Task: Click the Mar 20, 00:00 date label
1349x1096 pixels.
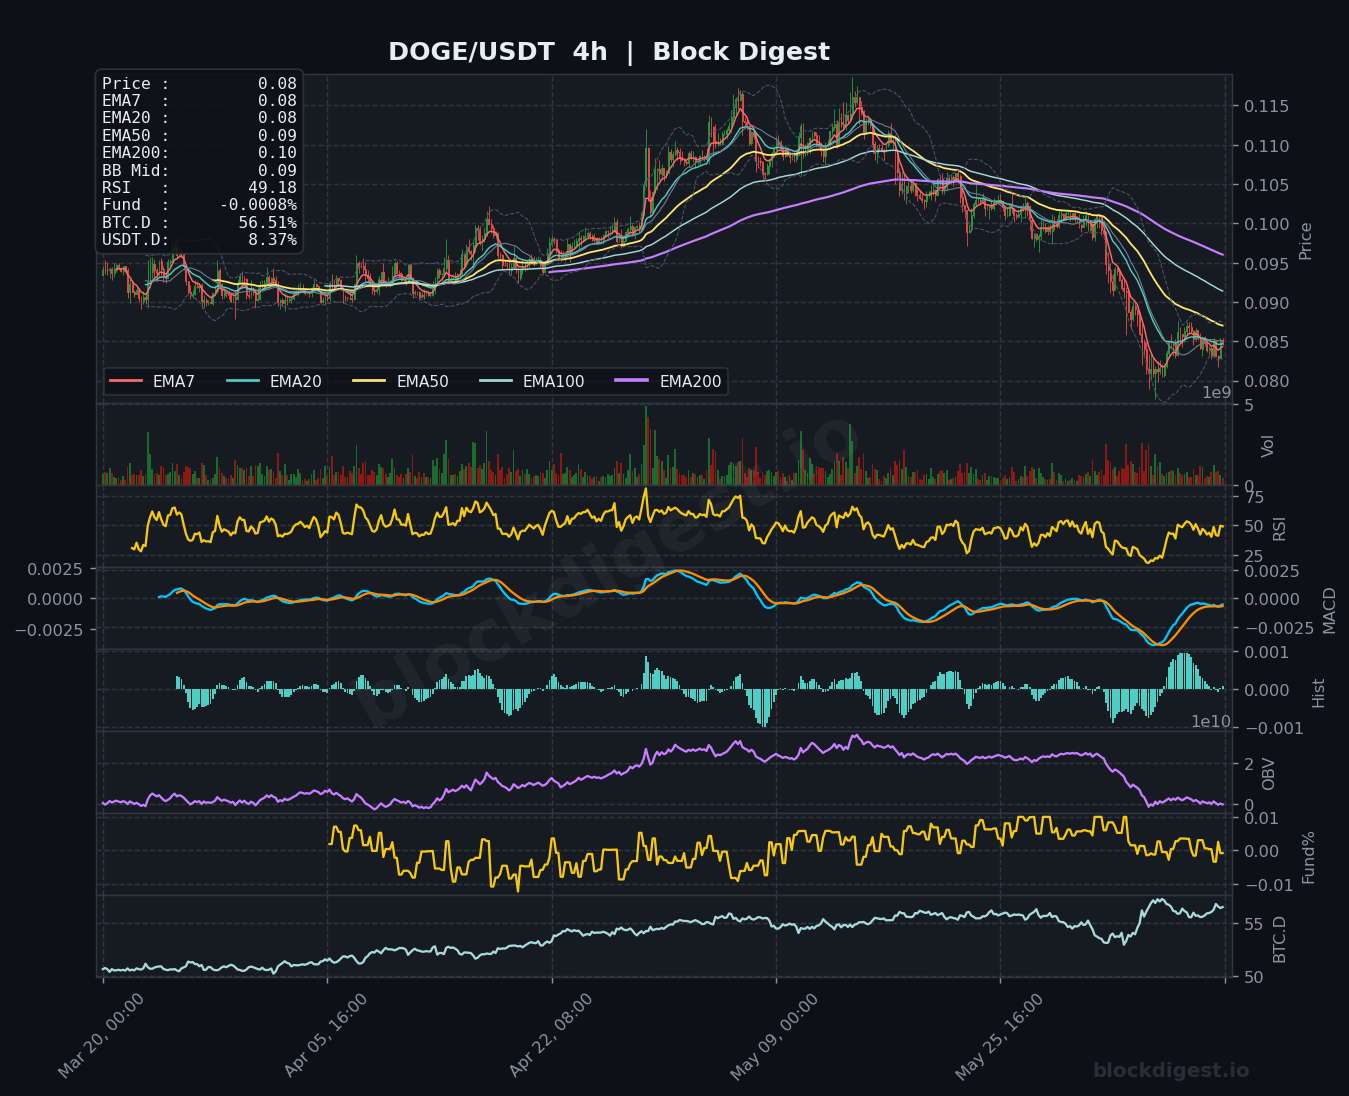Action: pos(101,1036)
